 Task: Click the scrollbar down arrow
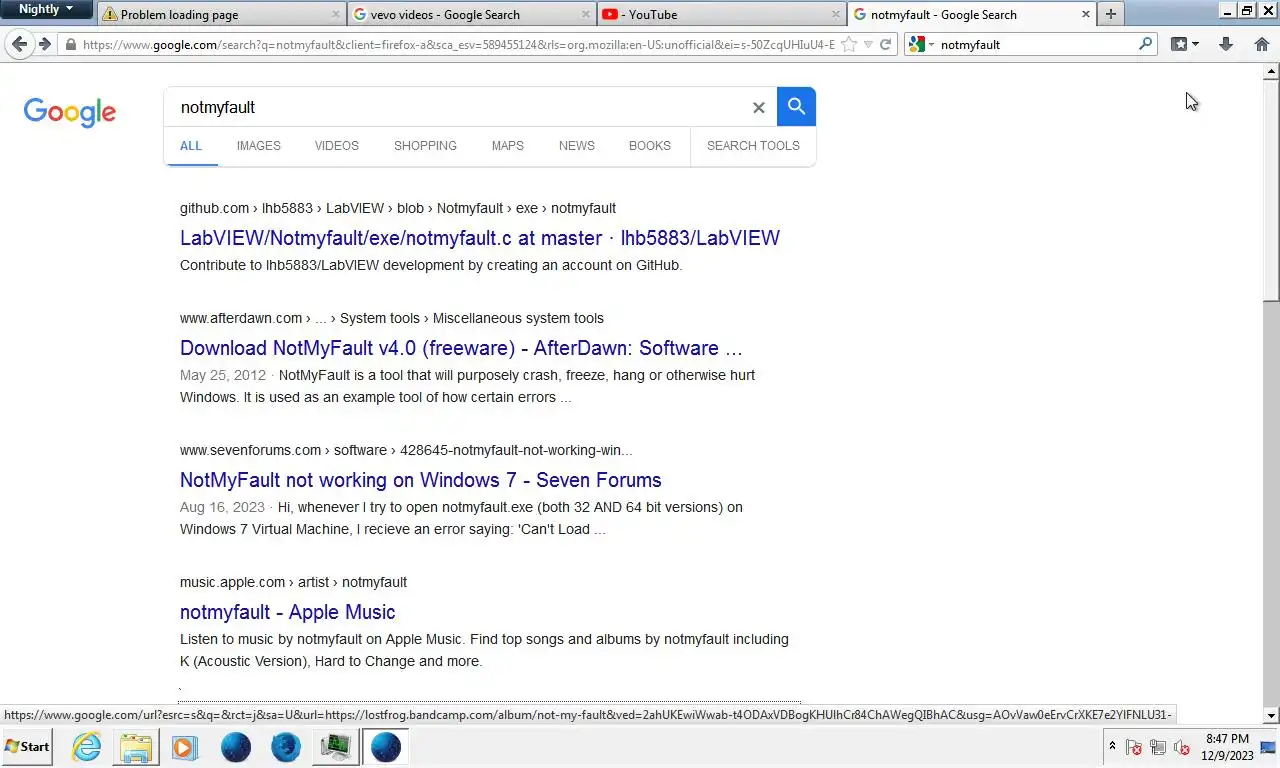coord(1272,715)
